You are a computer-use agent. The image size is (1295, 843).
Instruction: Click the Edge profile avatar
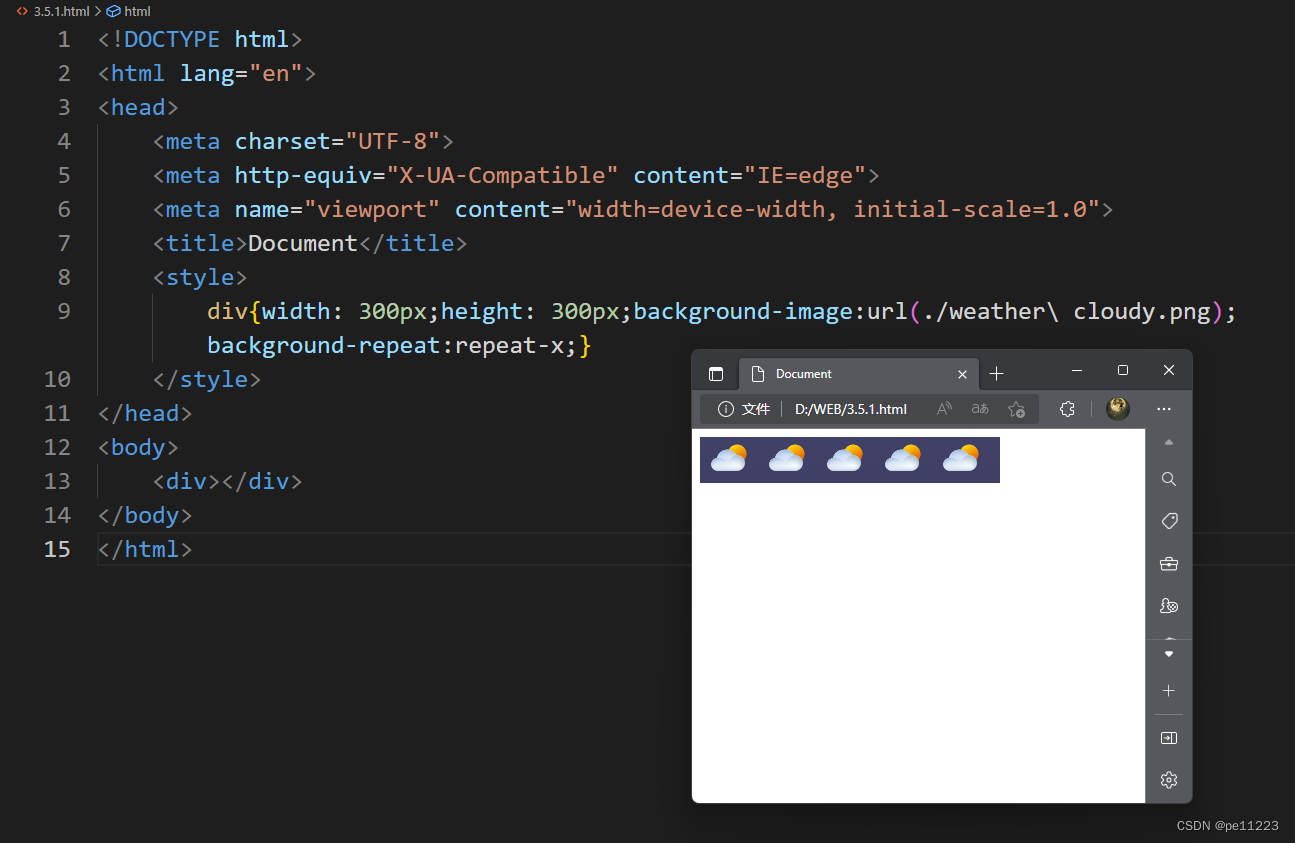point(1118,408)
